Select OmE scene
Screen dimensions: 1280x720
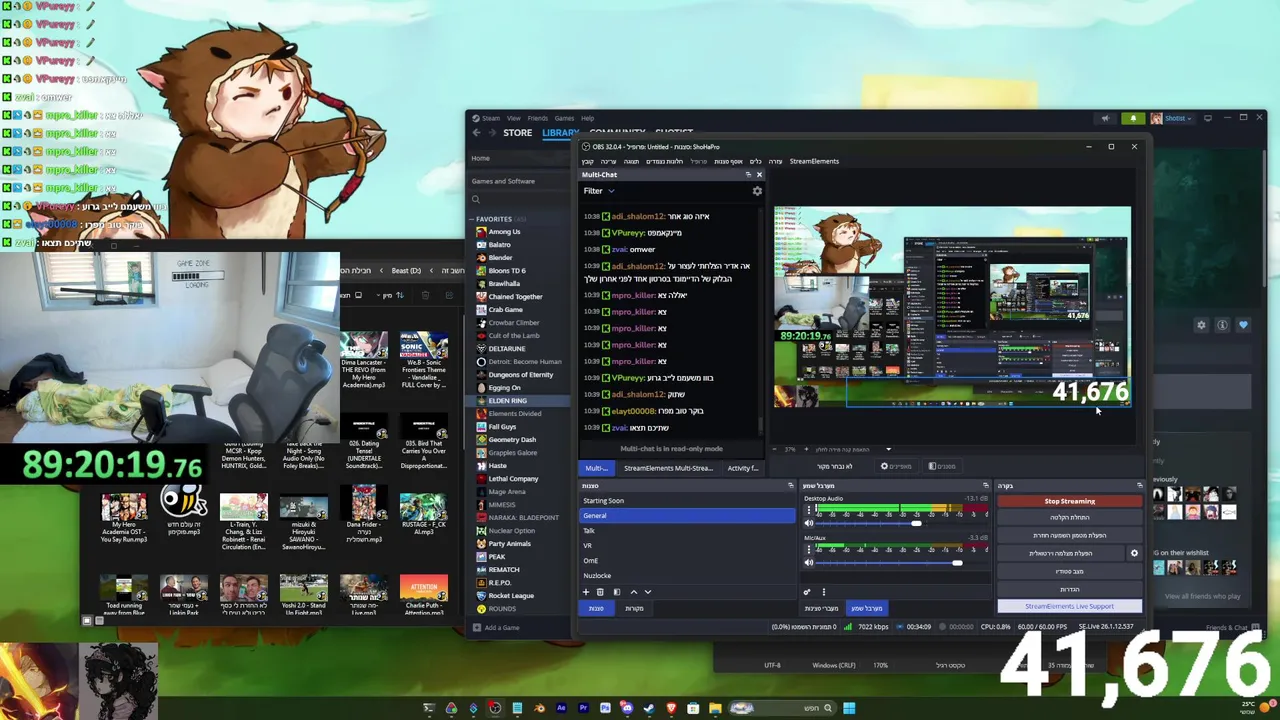(x=688, y=561)
